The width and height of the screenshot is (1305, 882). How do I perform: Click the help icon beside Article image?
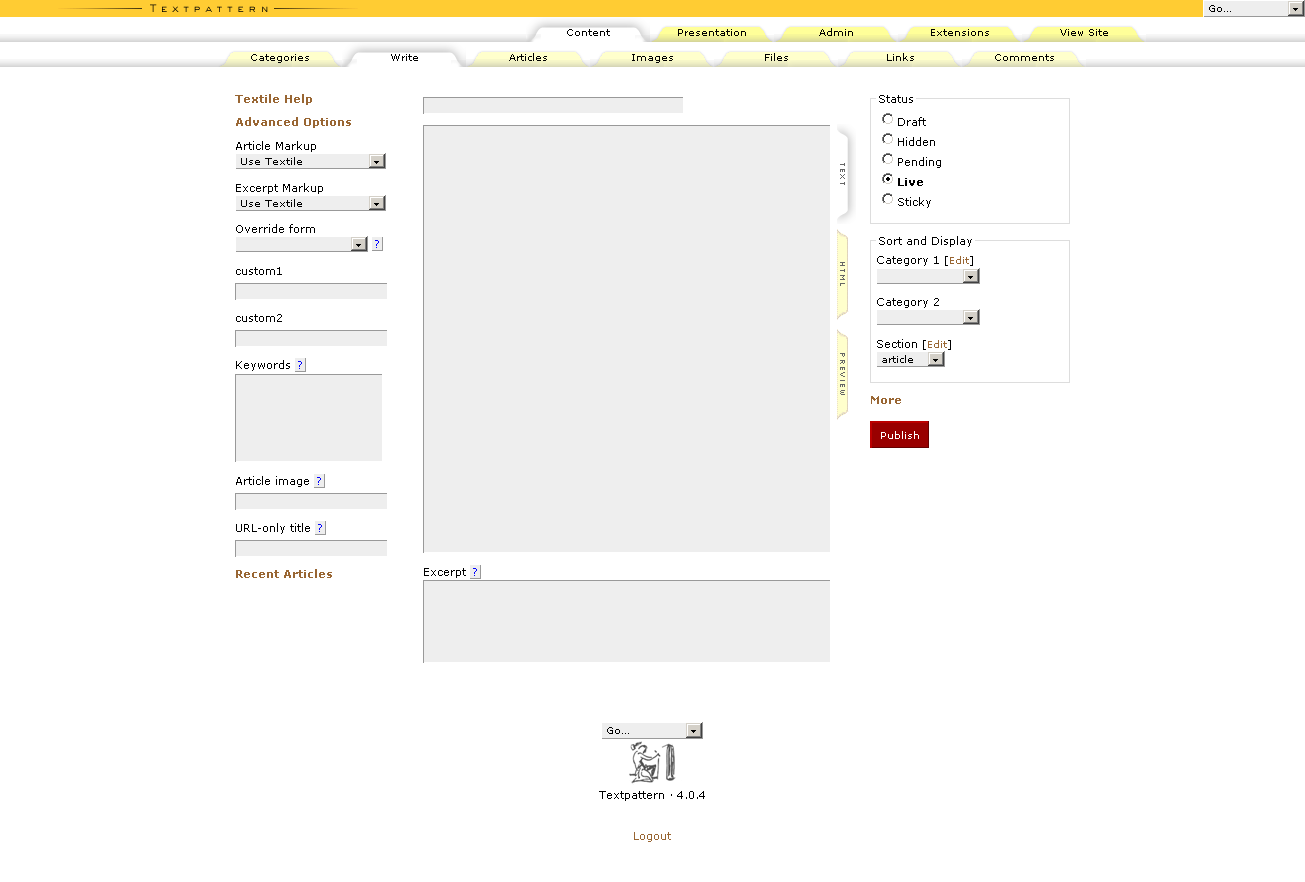[x=319, y=481]
